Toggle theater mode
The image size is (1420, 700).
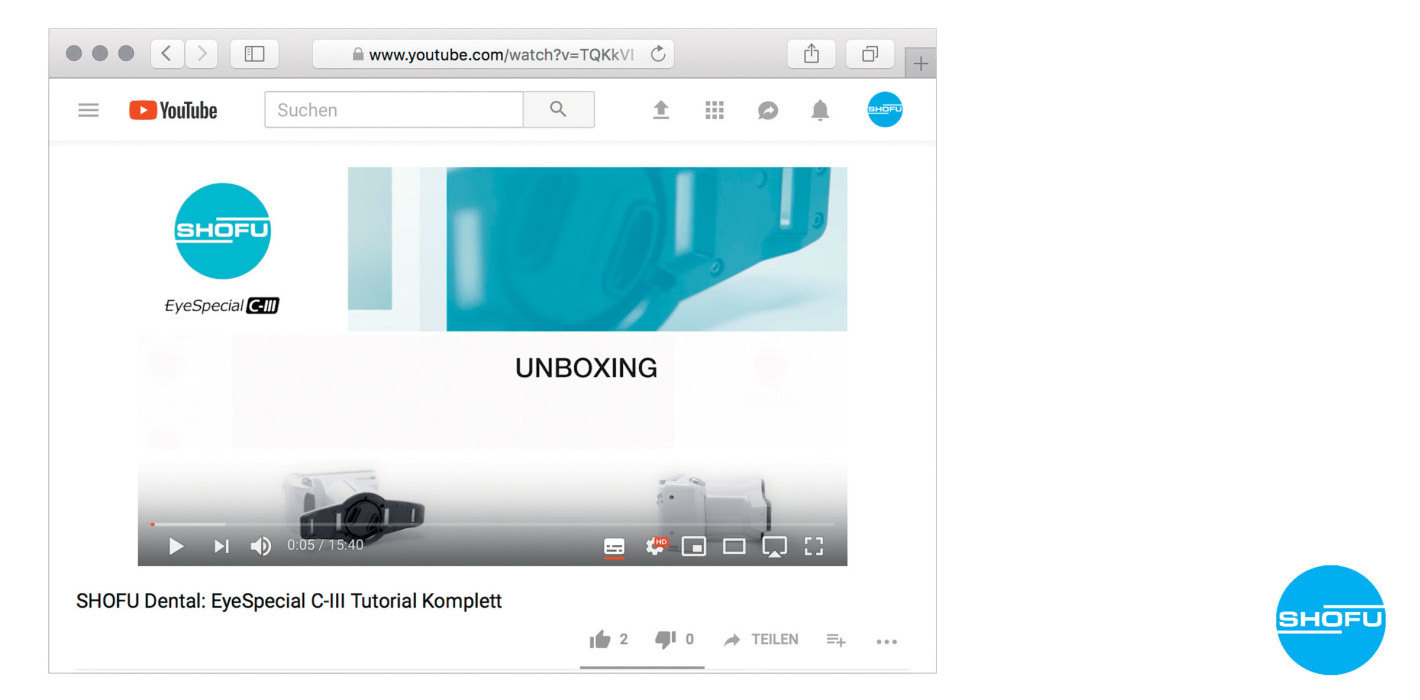point(734,546)
